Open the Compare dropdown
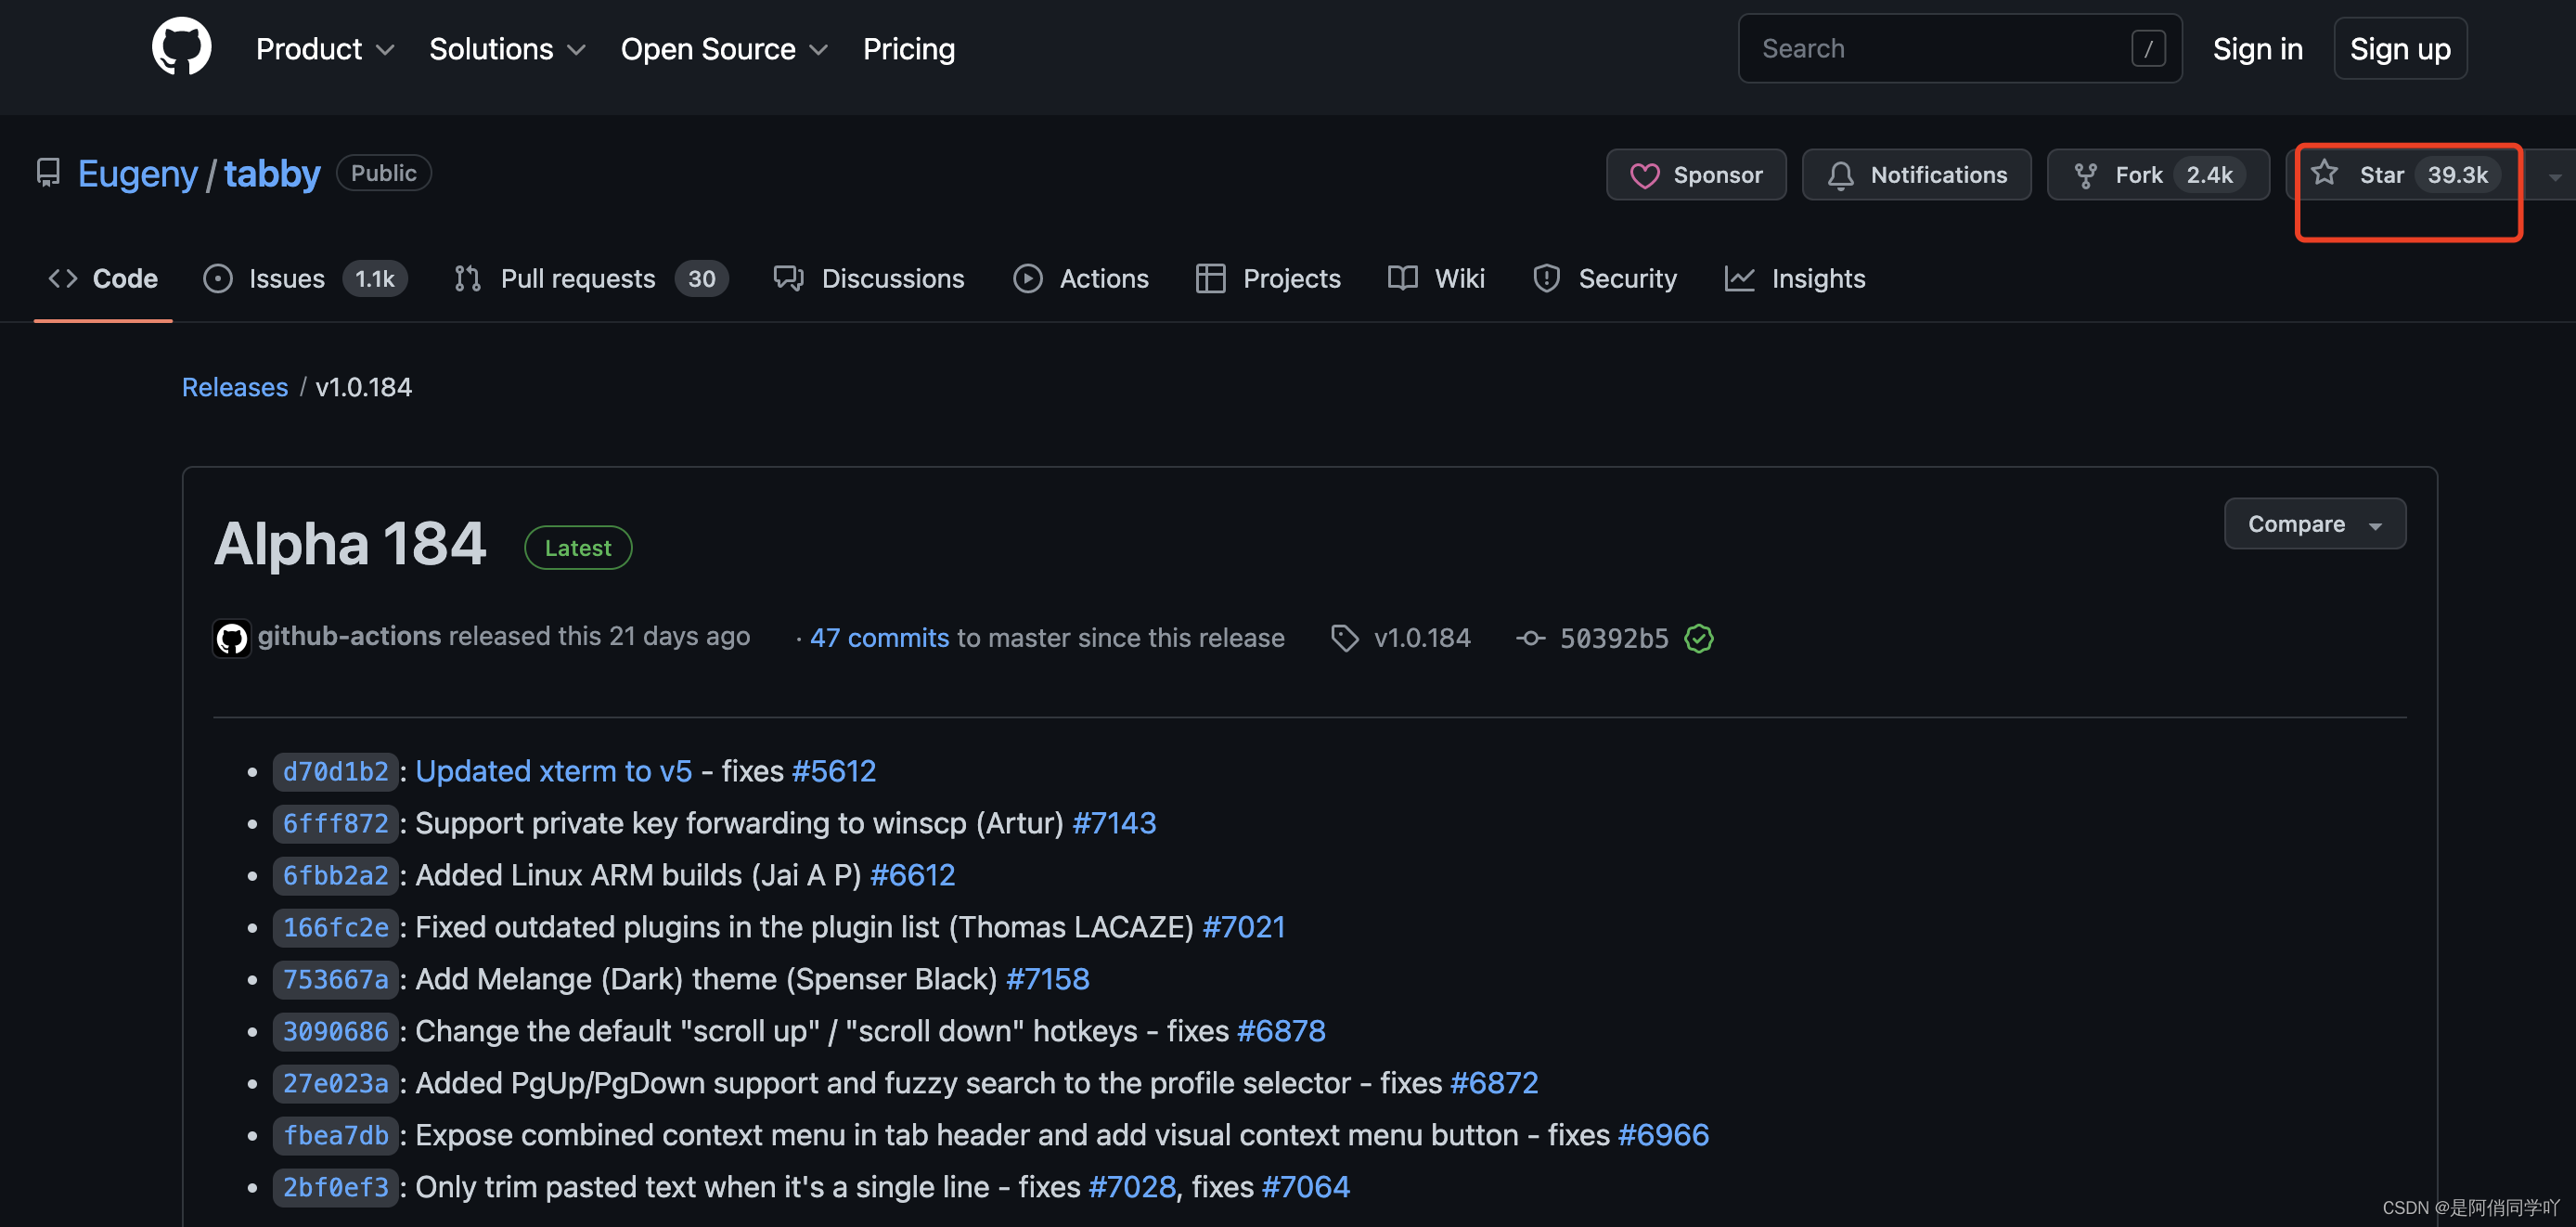 (2313, 524)
